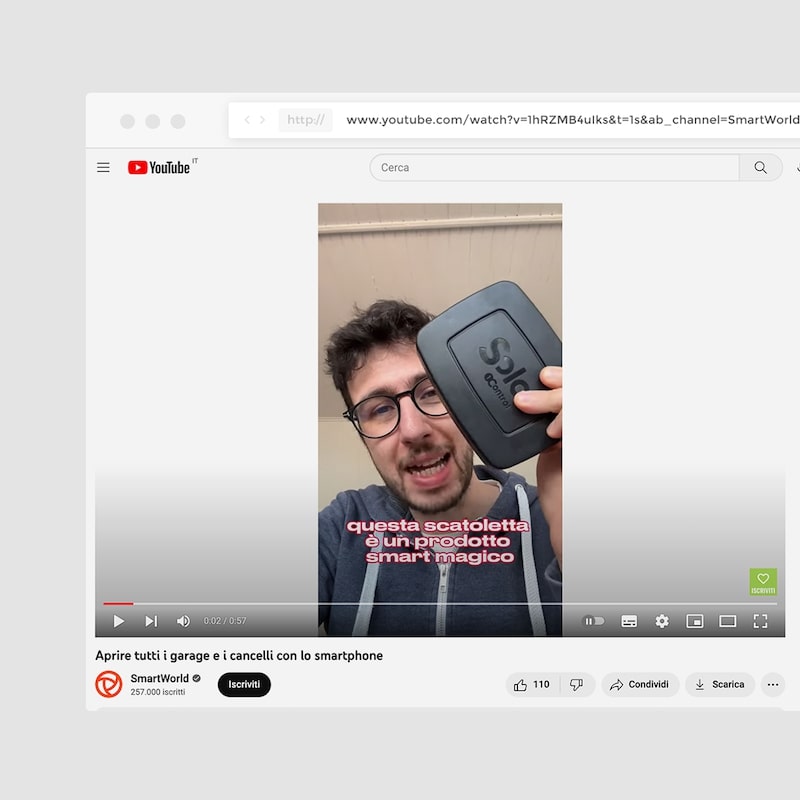The width and height of the screenshot is (800, 800).
Task: Switch to theater mode
Action: tap(727, 621)
